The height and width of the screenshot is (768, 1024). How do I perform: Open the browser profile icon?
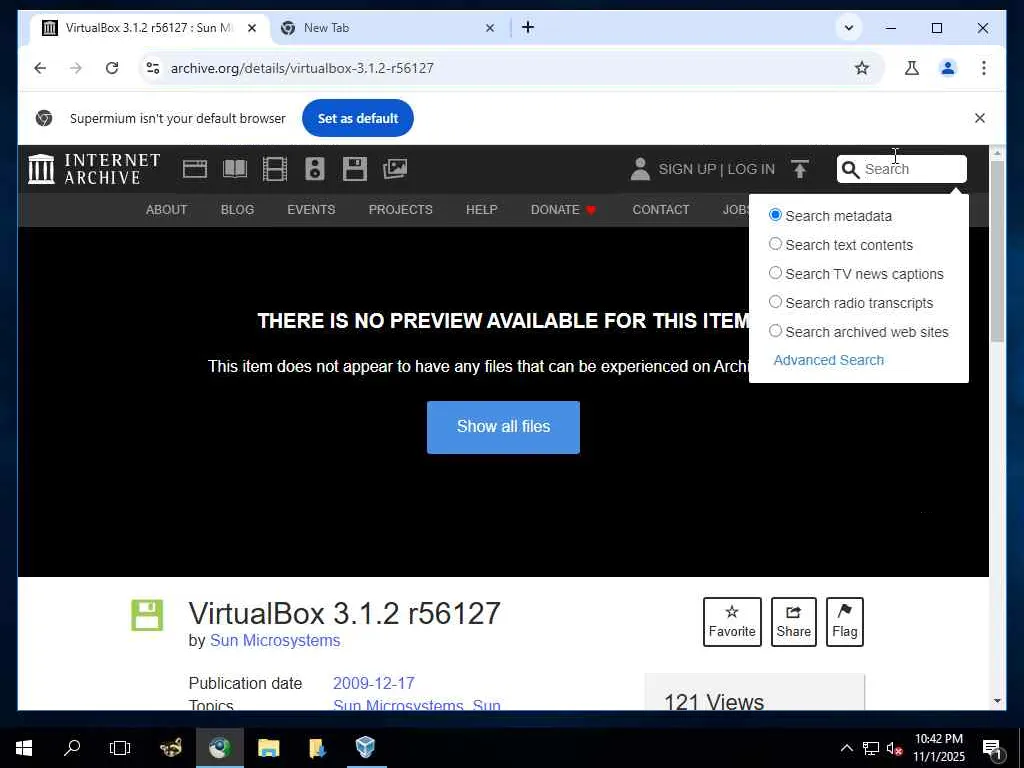[948, 68]
